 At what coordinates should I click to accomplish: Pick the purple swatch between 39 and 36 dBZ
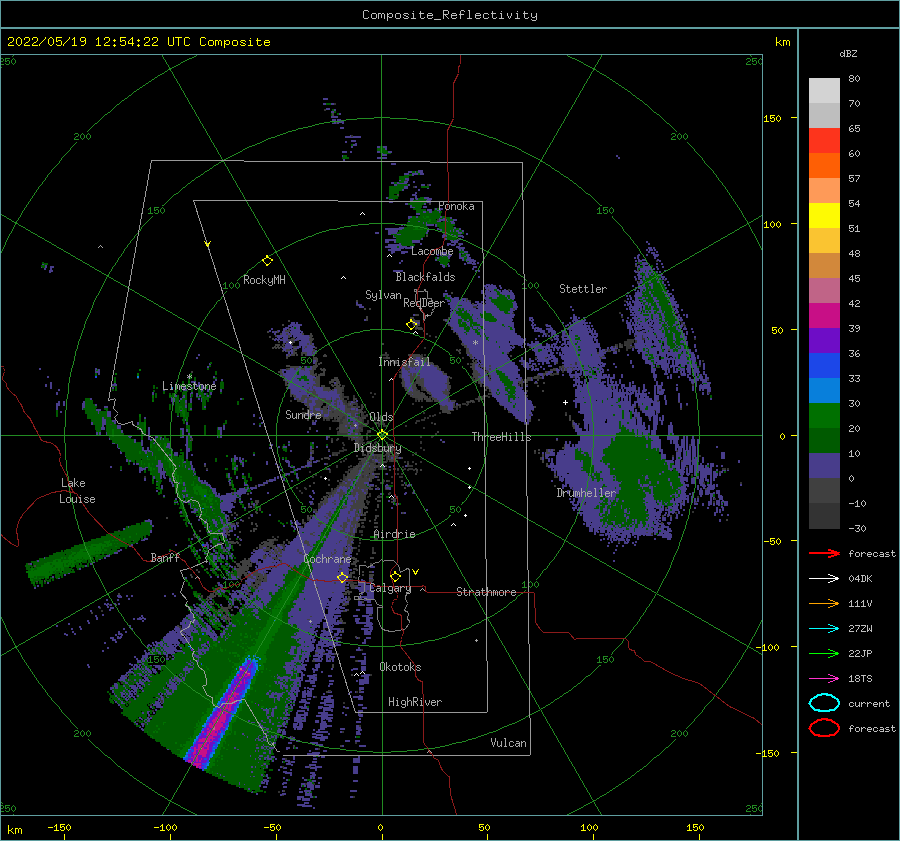pos(824,341)
